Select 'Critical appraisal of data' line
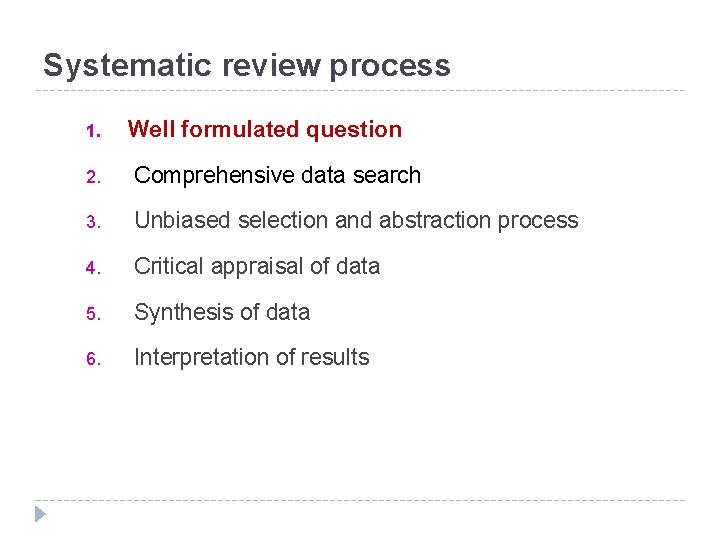Image resolution: width=720 pixels, height=540 pixels. point(257,266)
